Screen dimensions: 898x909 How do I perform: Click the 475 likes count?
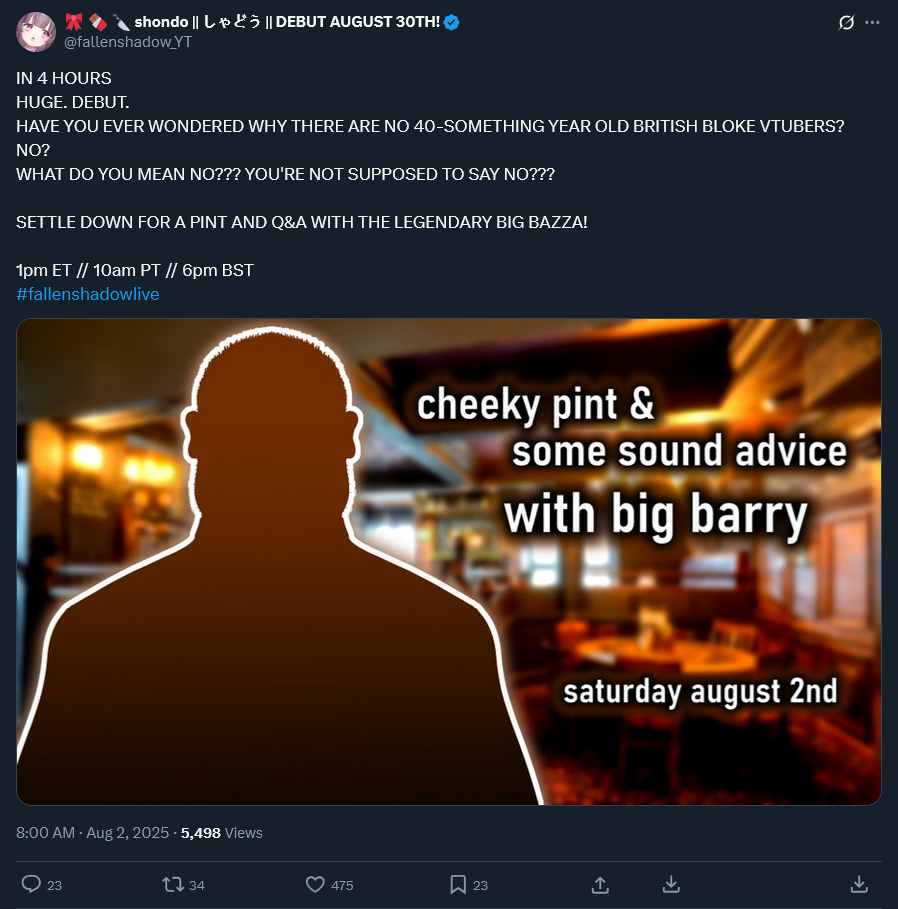342,885
